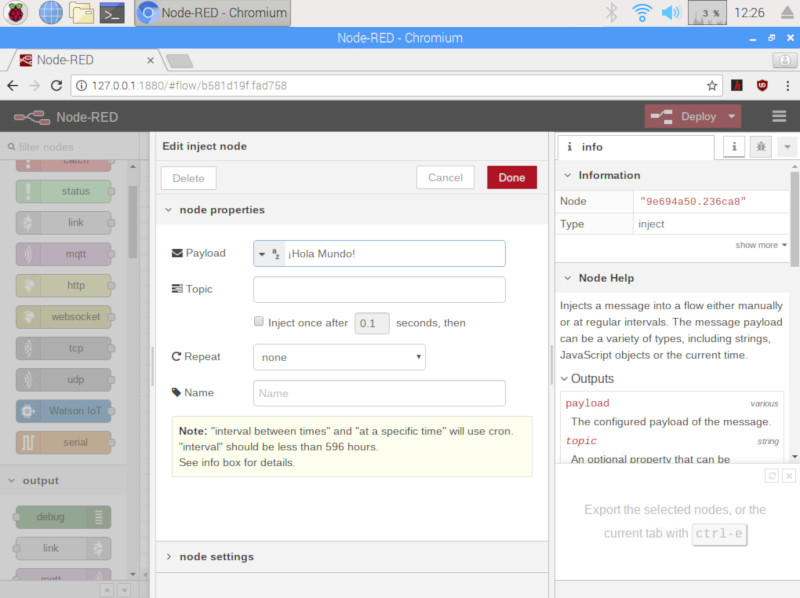Refresh the tips box
Viewport: 800px width, 598px height.
772,476
